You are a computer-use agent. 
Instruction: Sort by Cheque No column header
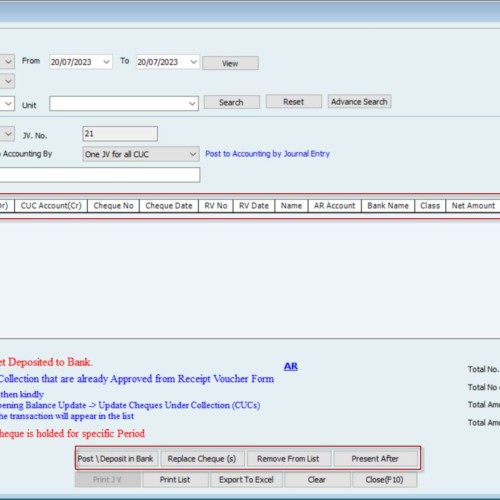[113, 206]
